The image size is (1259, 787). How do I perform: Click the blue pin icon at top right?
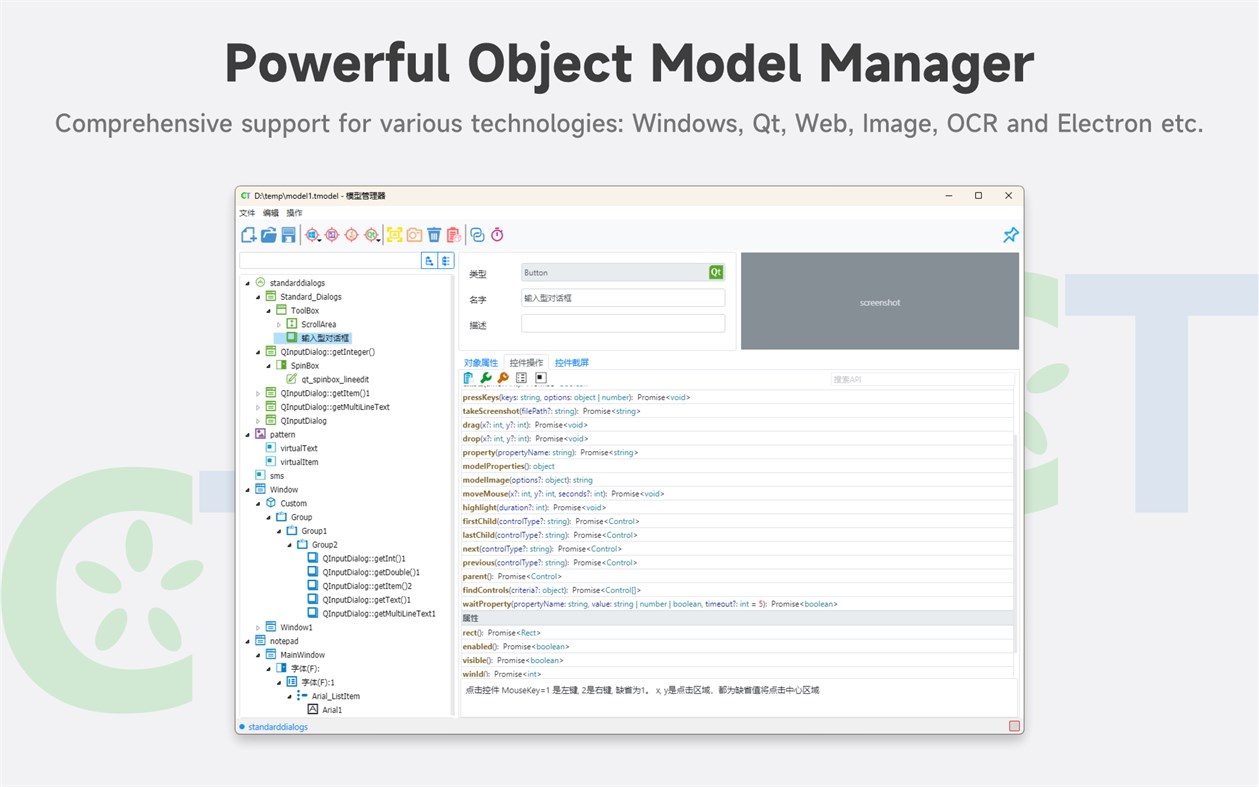click(x=1011, y=235)
